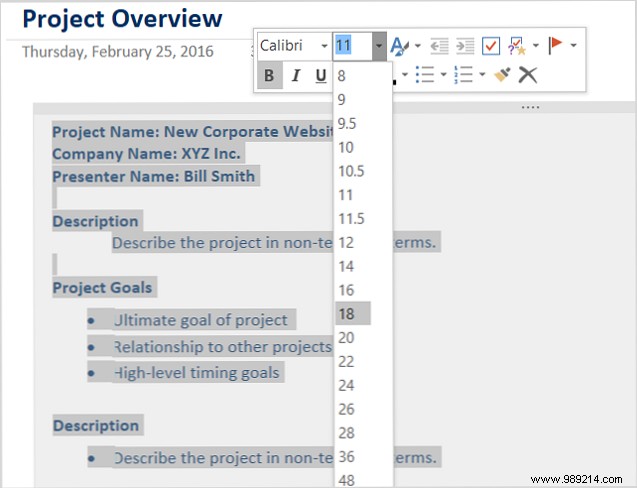
Task: Click the date Thursday, February 25, 2016
Action: 118,52
